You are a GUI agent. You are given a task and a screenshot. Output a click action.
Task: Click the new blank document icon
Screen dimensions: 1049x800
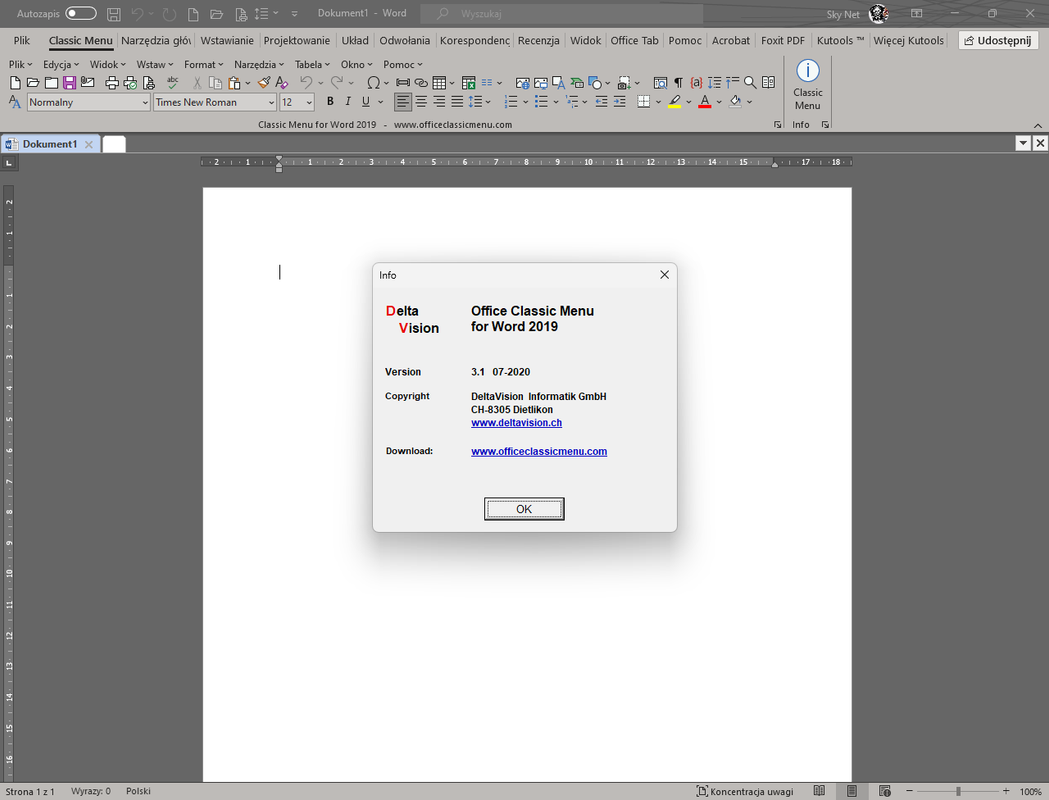(15, 83)
